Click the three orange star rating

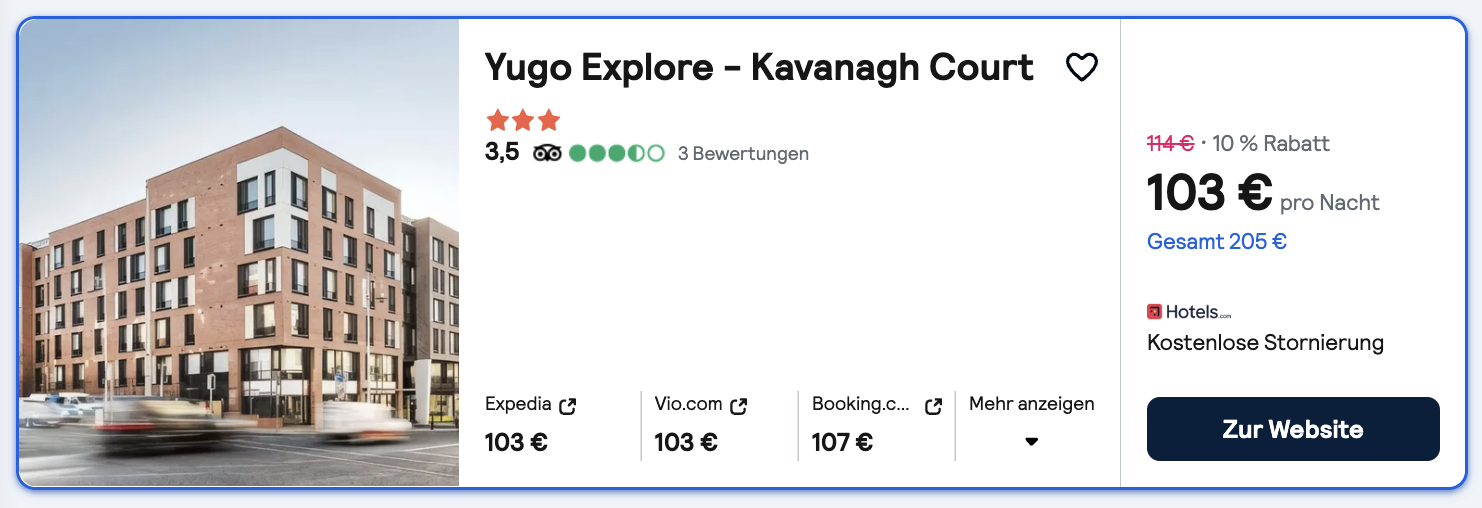tap(523, 121)
